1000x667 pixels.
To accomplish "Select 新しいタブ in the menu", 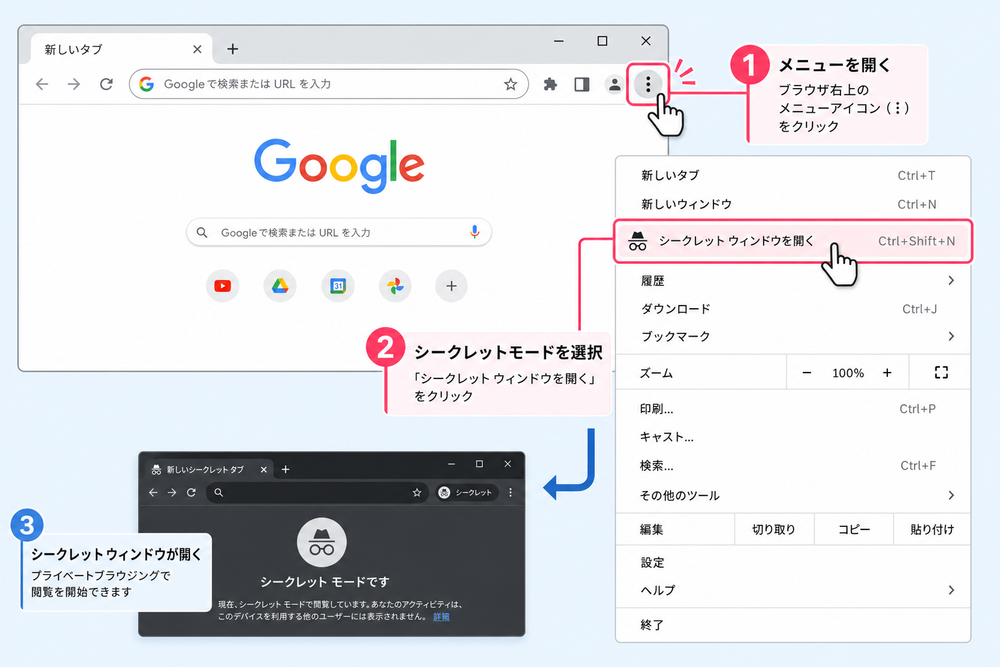I will [793, 175].
